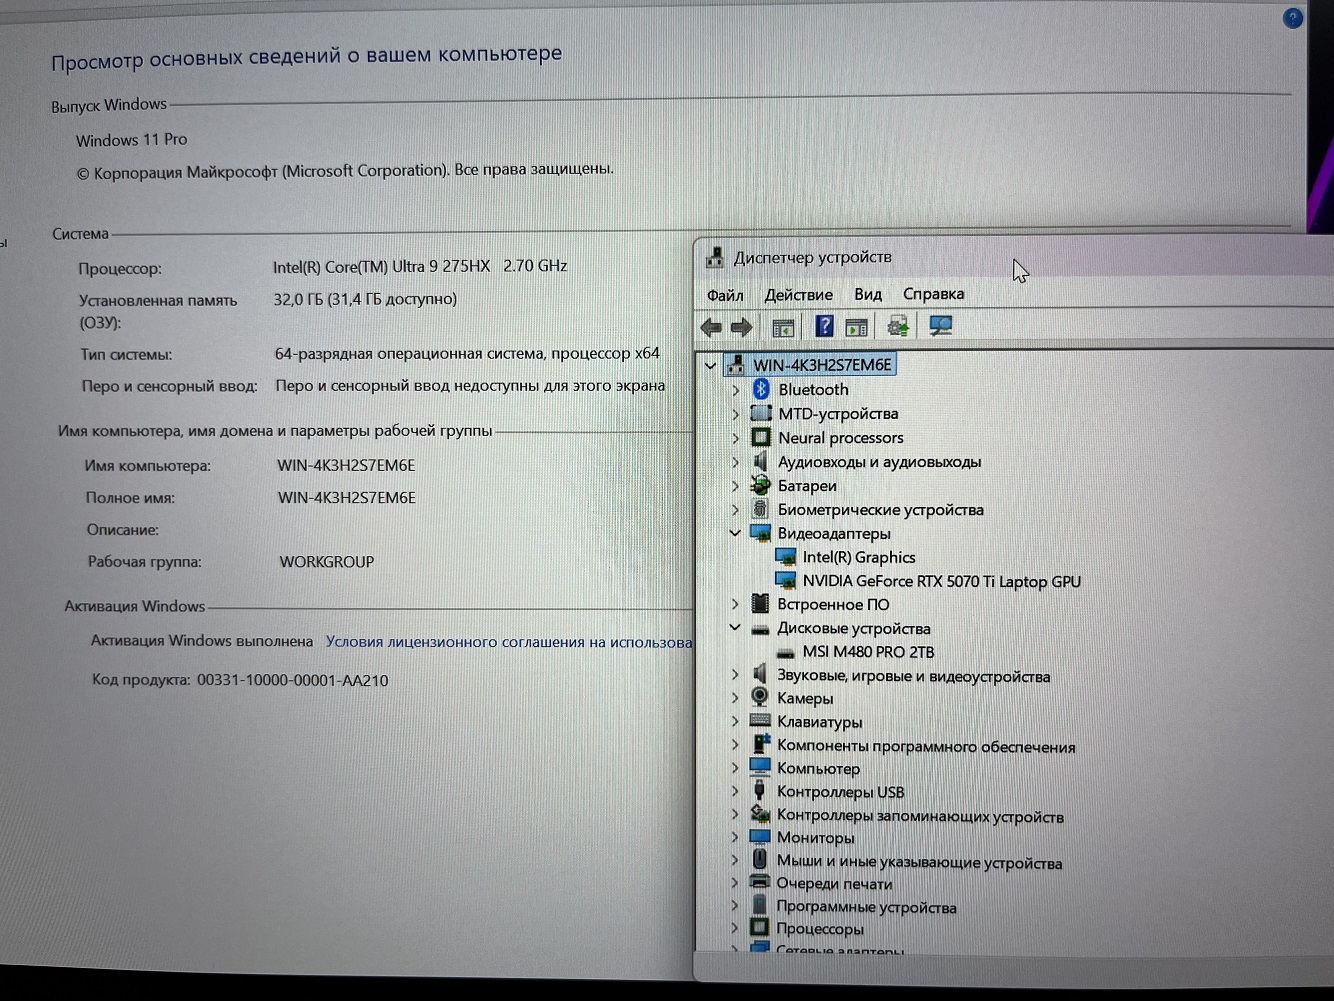1334x1001 pixels.
Task: Click the Back arrow in Device Manager toolbar
Action: (x=711, y=327)
